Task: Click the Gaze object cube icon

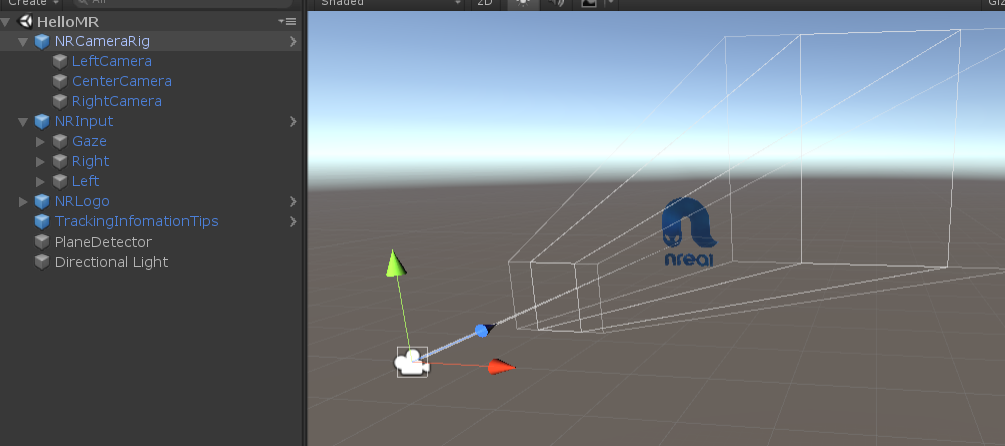Action: point(60,141)
